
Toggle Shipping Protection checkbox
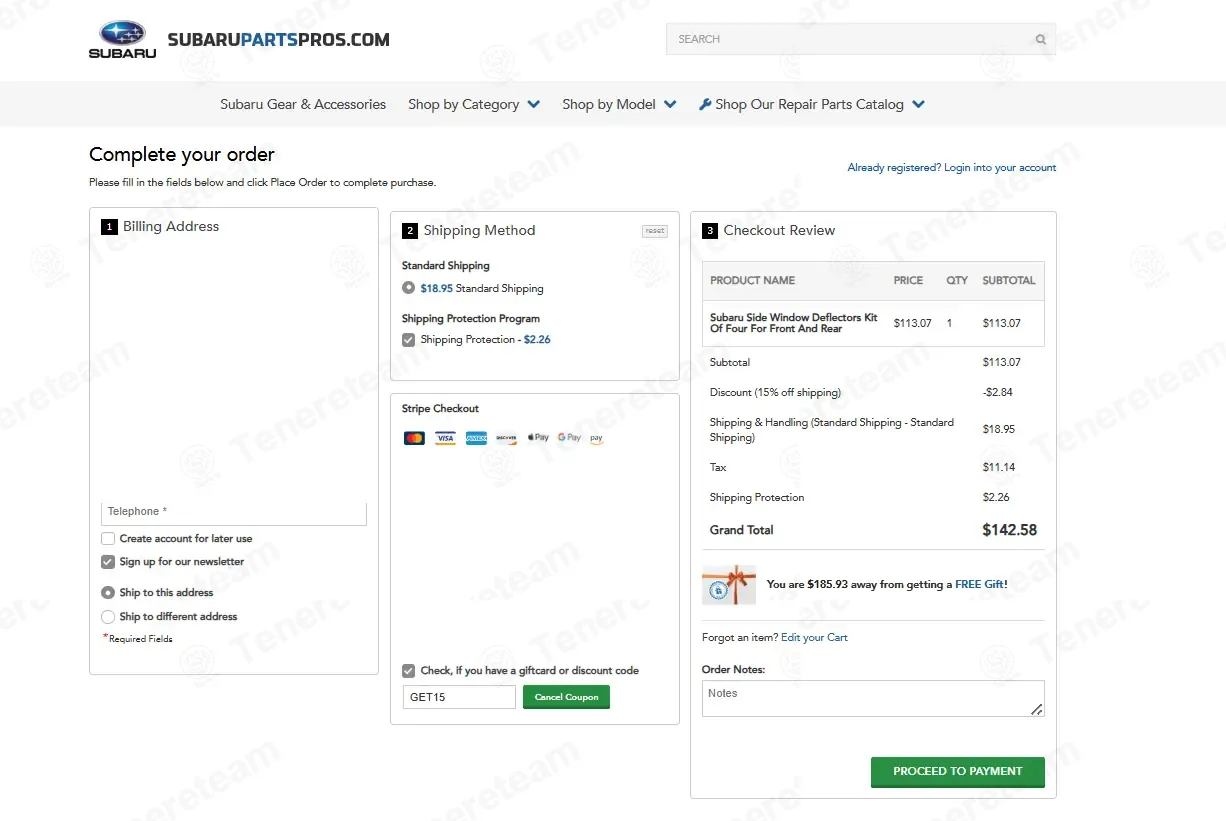[408, 340]
